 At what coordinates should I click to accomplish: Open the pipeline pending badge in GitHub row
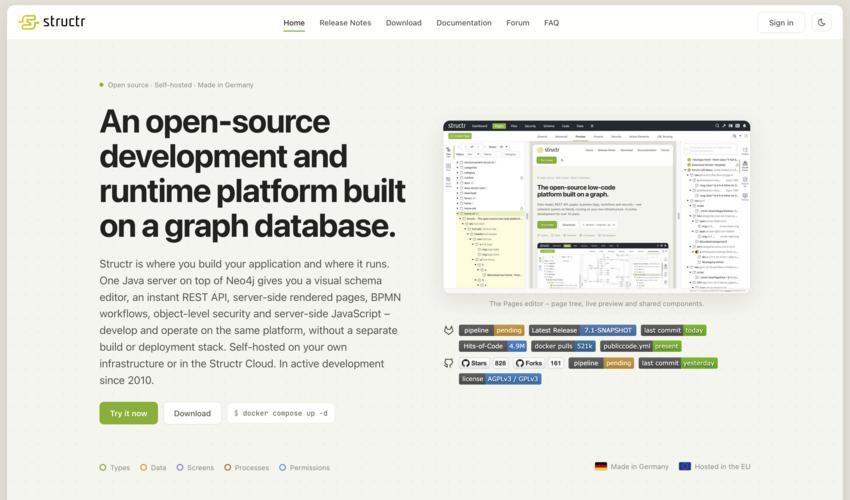point(601,363)
